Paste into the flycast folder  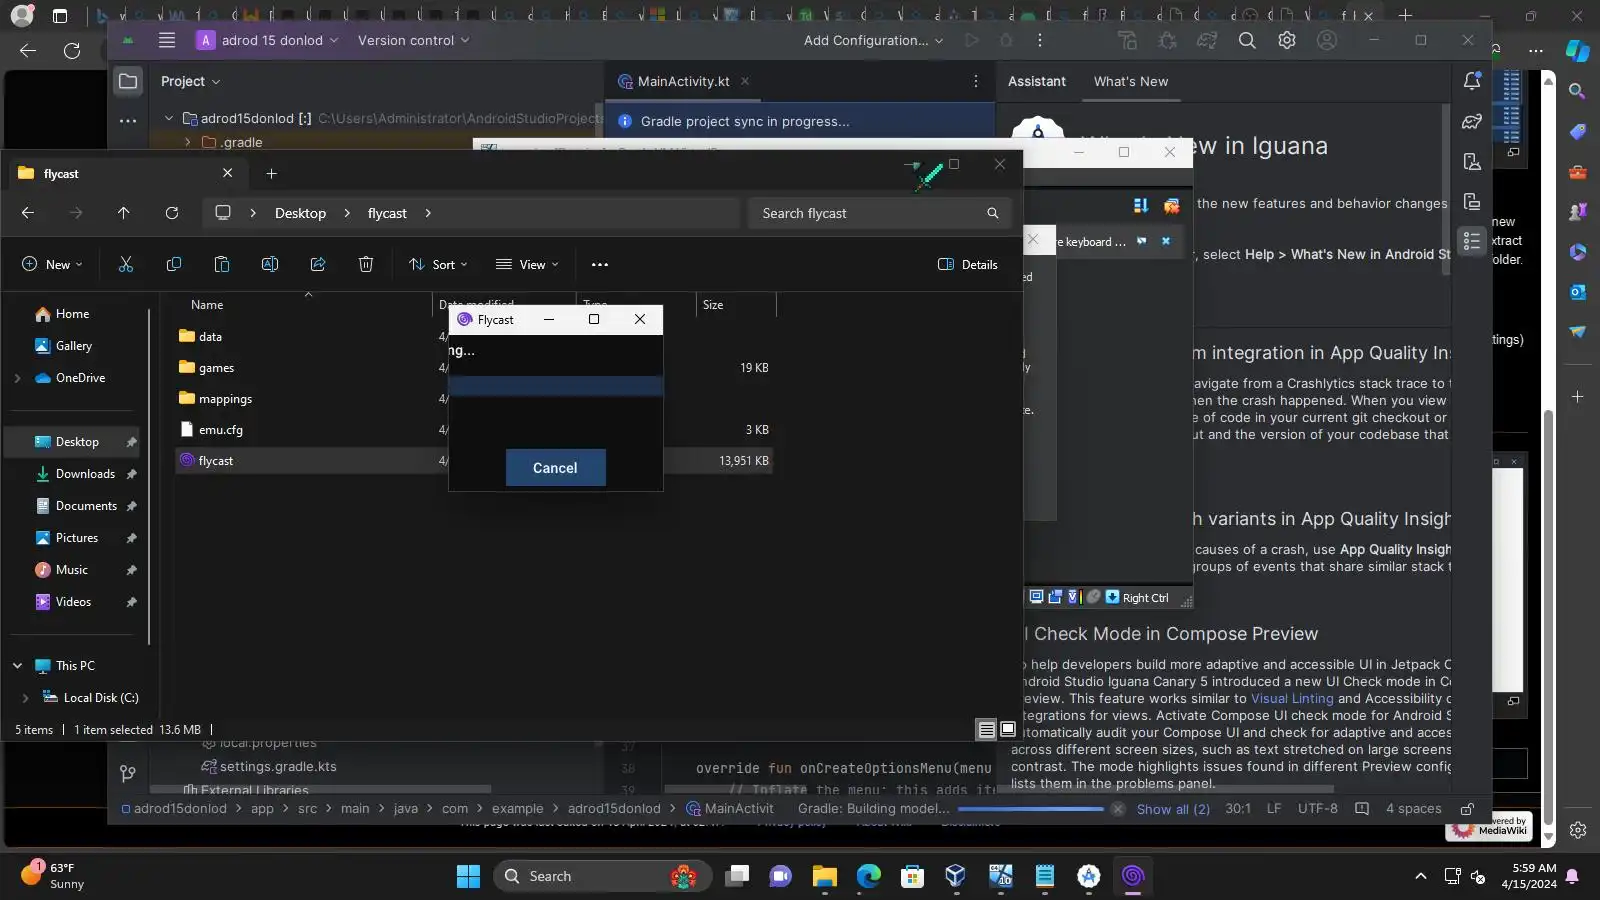[222, 264]
